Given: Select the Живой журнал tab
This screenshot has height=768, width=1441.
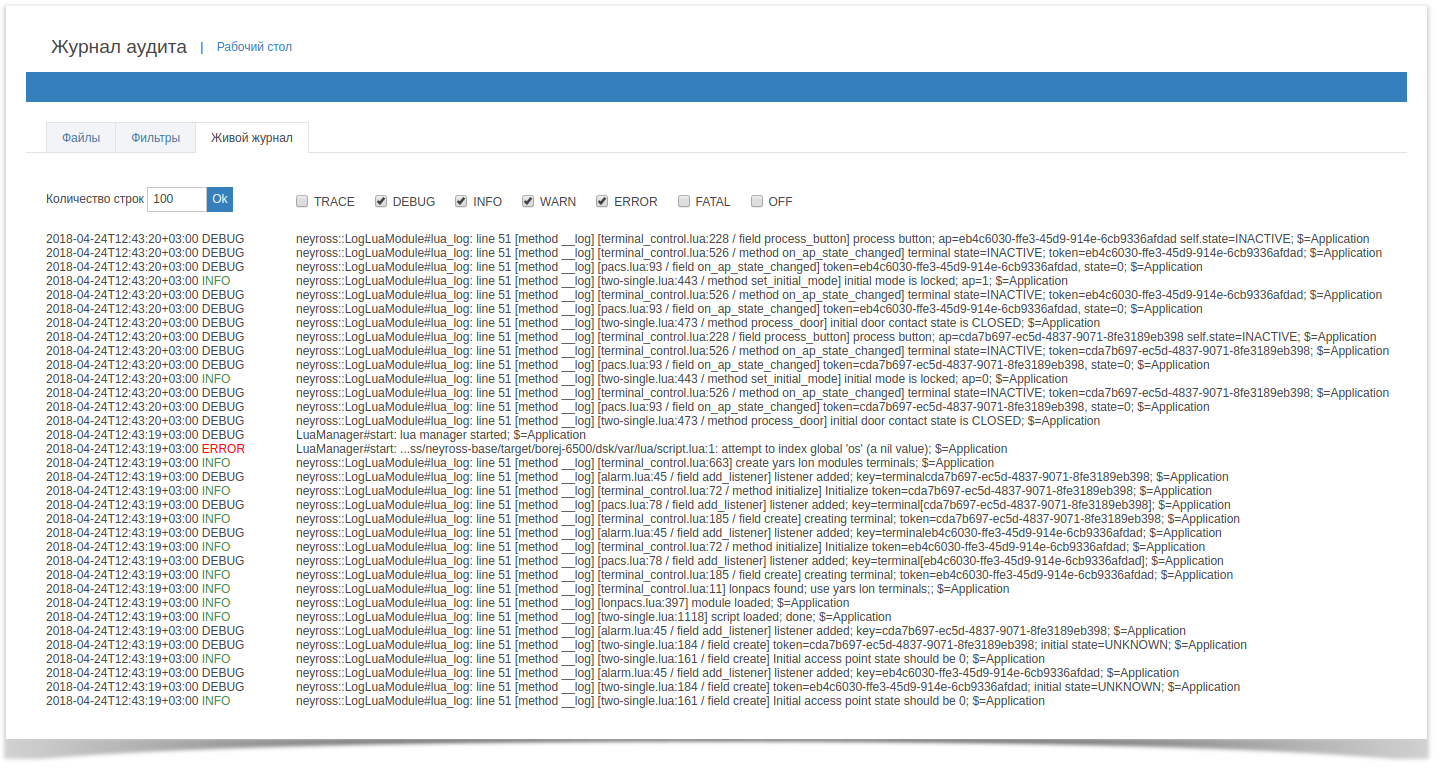Looking at the screenshot, I should [251, 138].
